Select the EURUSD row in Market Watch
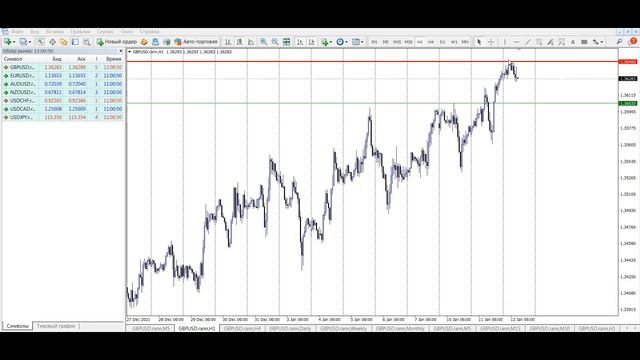This screenshot has width=640, height=360. [x=63, y=76]
